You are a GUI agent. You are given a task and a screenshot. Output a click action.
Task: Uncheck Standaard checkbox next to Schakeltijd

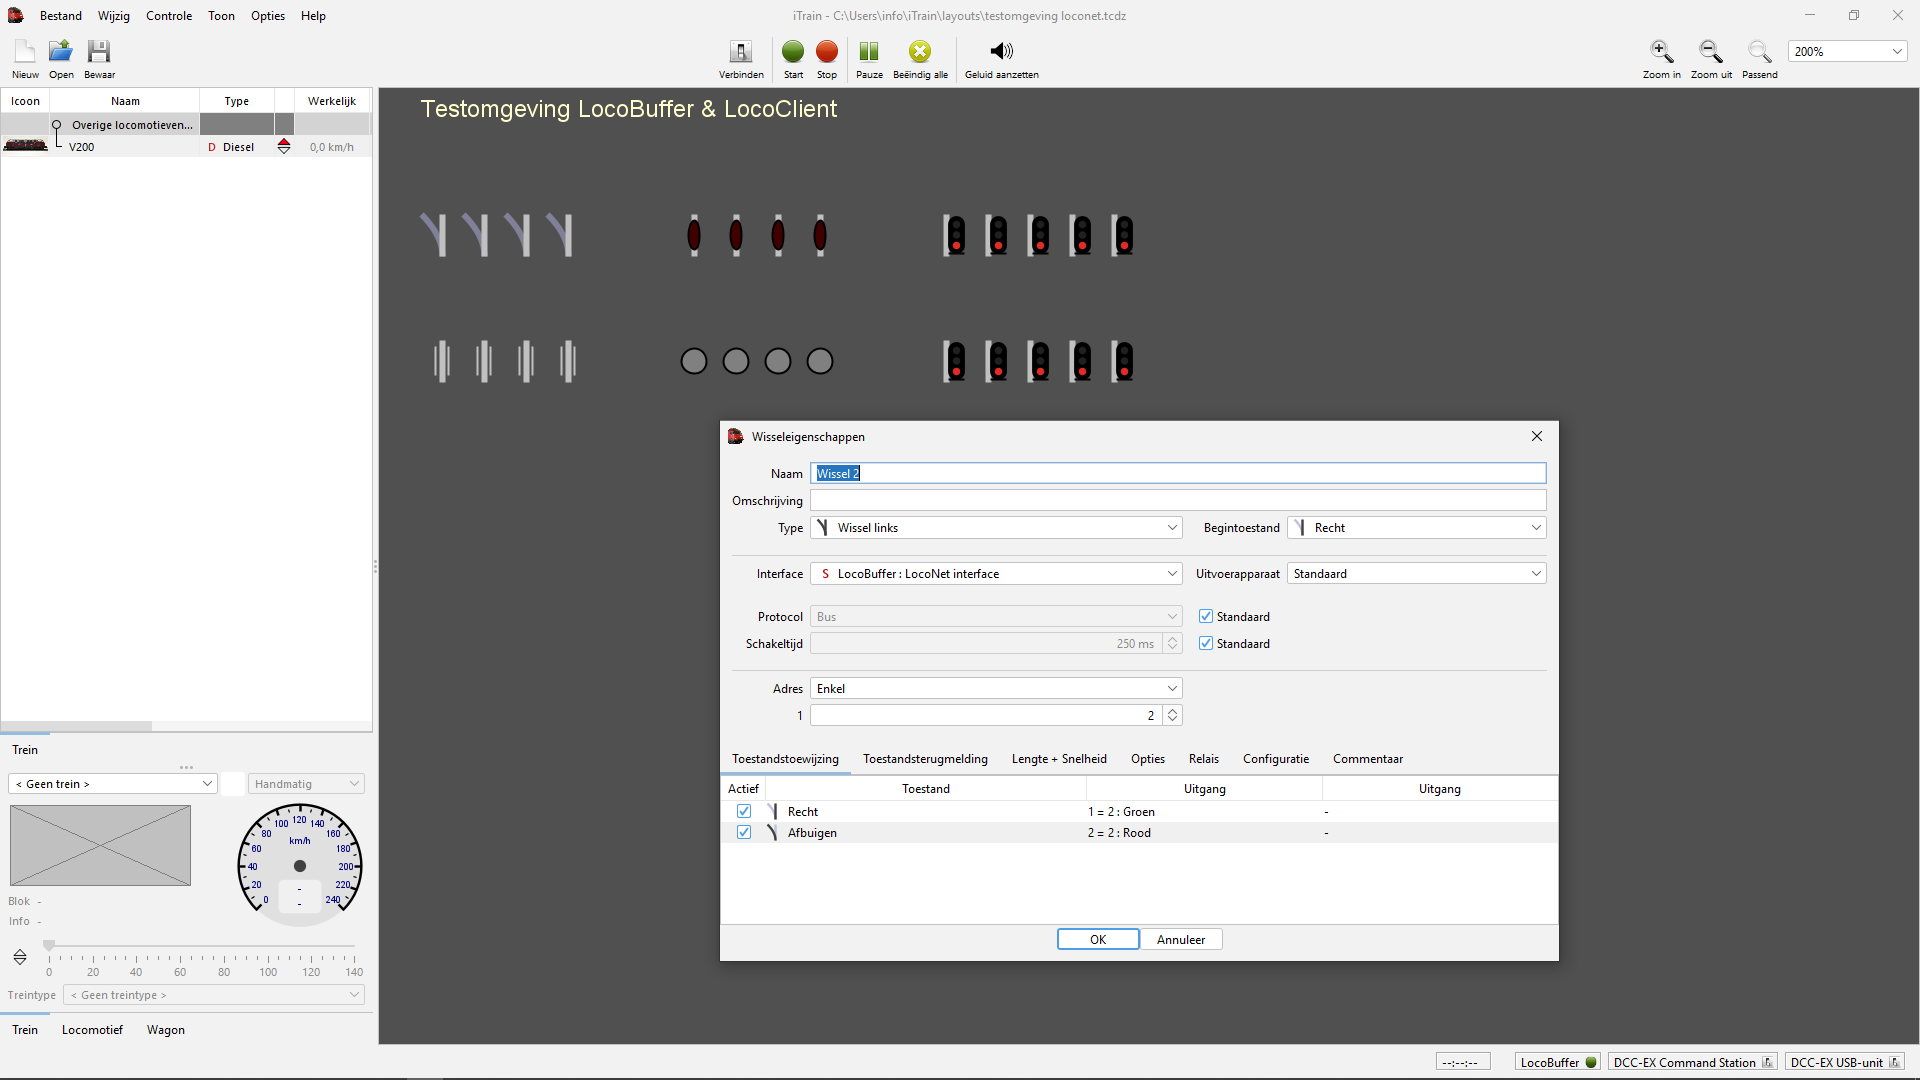(x=1206, y=644)
